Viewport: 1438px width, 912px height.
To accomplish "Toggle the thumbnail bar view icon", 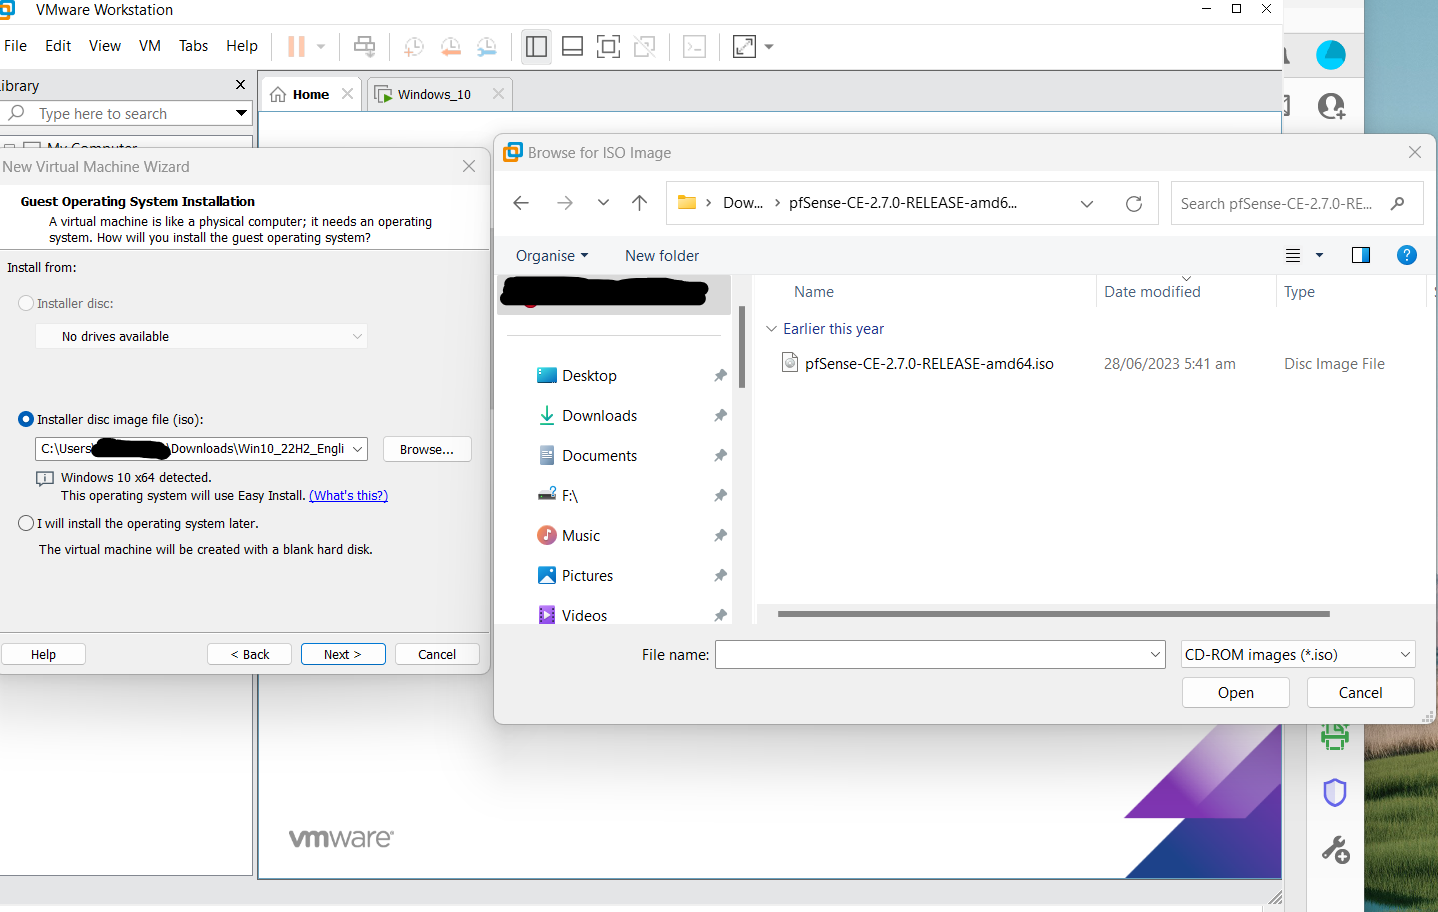I will click(572, 46).
